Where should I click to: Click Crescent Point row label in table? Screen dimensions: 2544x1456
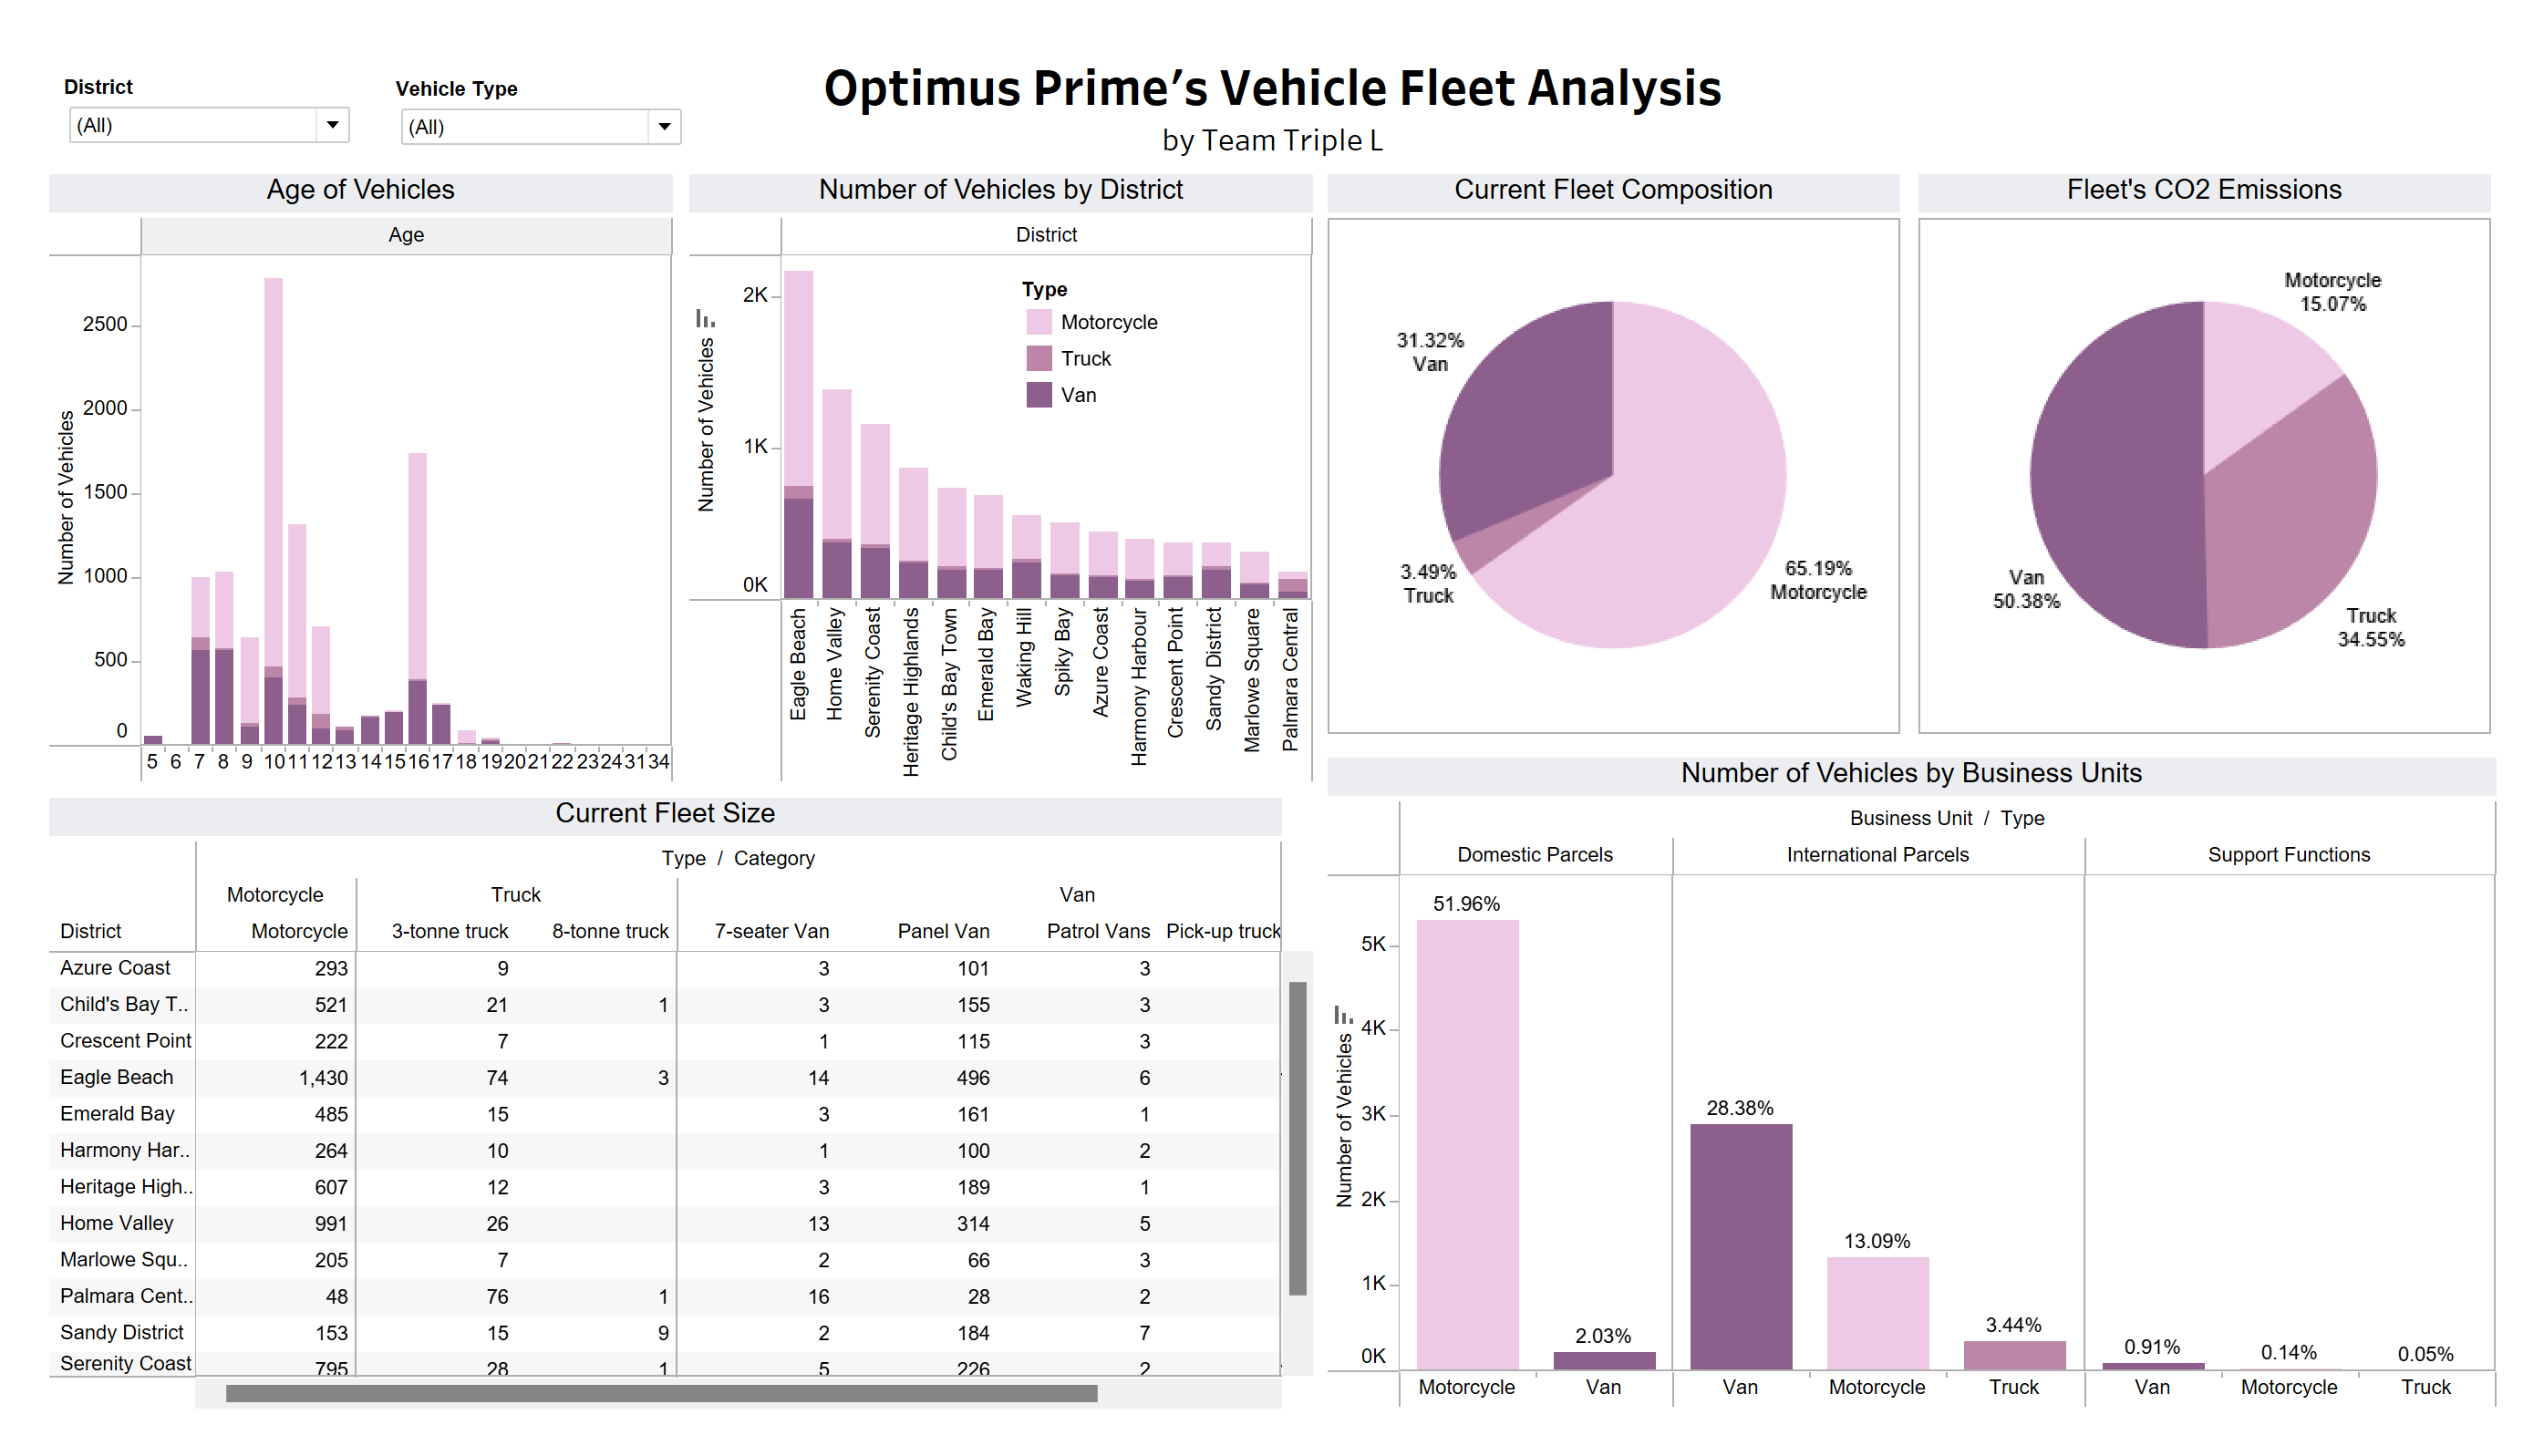(x=125, y=1040)
